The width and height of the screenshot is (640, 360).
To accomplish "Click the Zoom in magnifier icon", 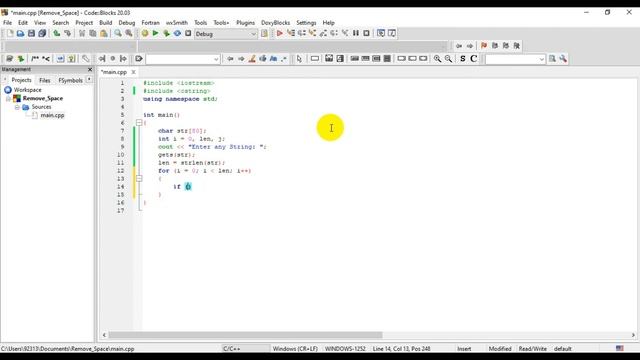I will coord(437,59).
